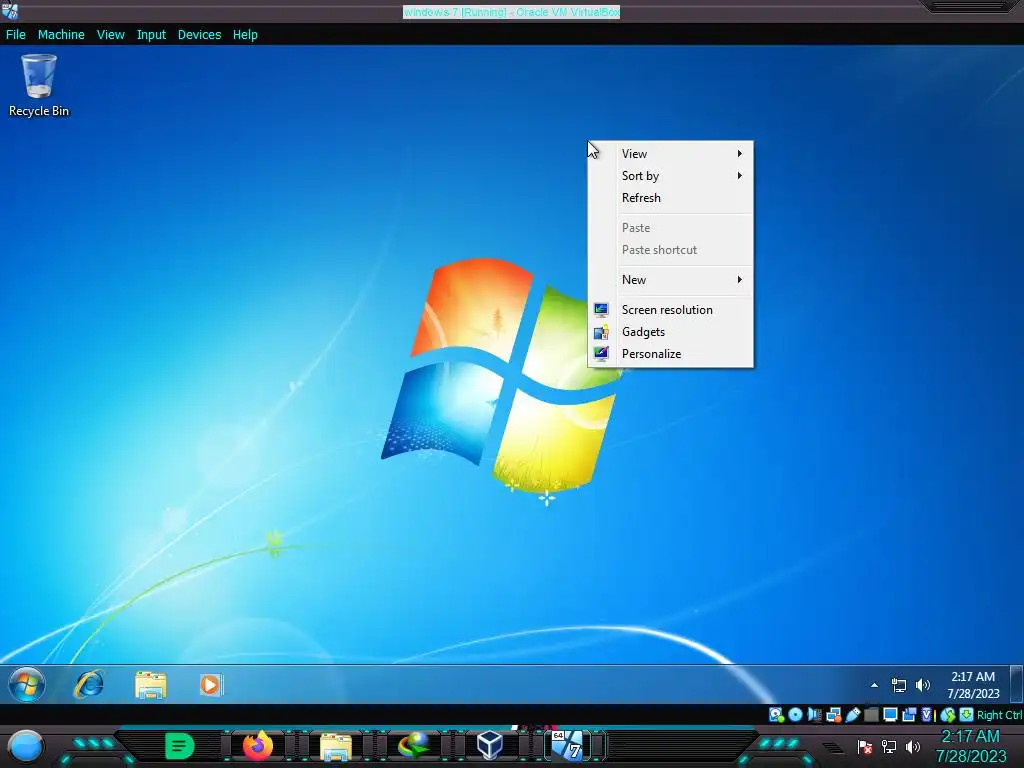Click the host blue Start orb

click(25, 746)
